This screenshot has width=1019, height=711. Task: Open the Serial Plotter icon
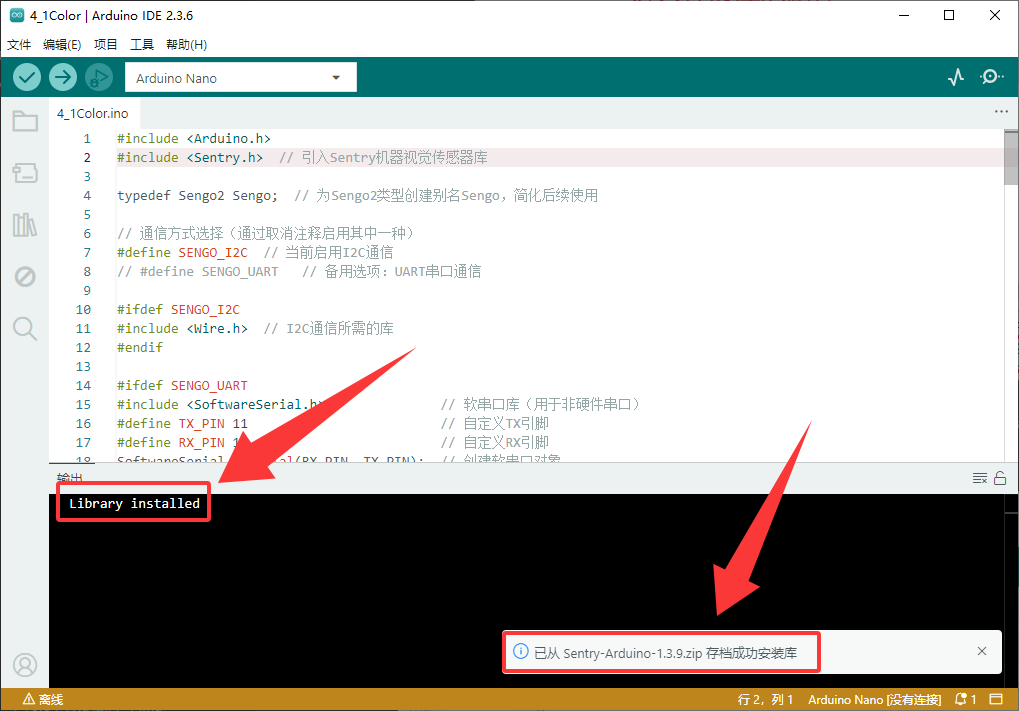point(956,77)
